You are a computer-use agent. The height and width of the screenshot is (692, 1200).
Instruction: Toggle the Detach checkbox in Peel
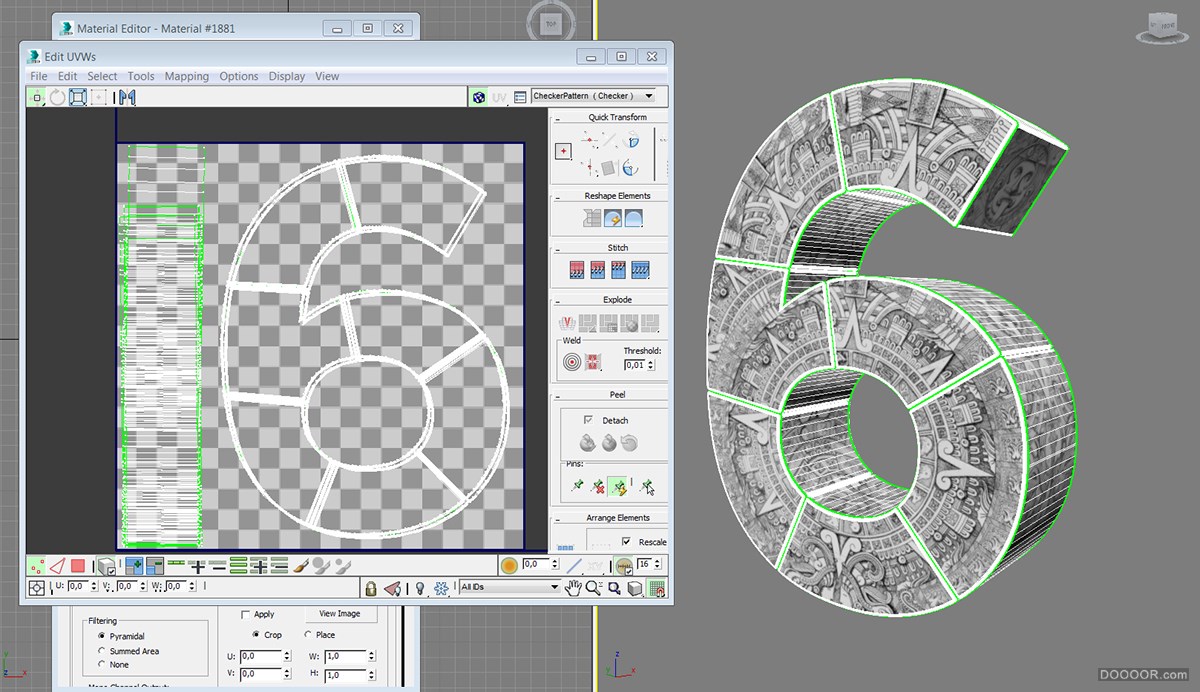pos(588,420)
